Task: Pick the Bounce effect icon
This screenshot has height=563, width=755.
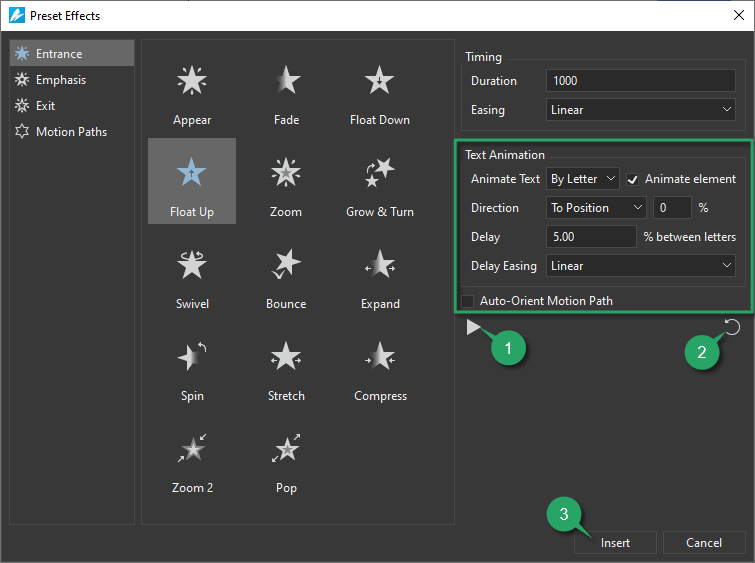Action: (x=286, y=266)
